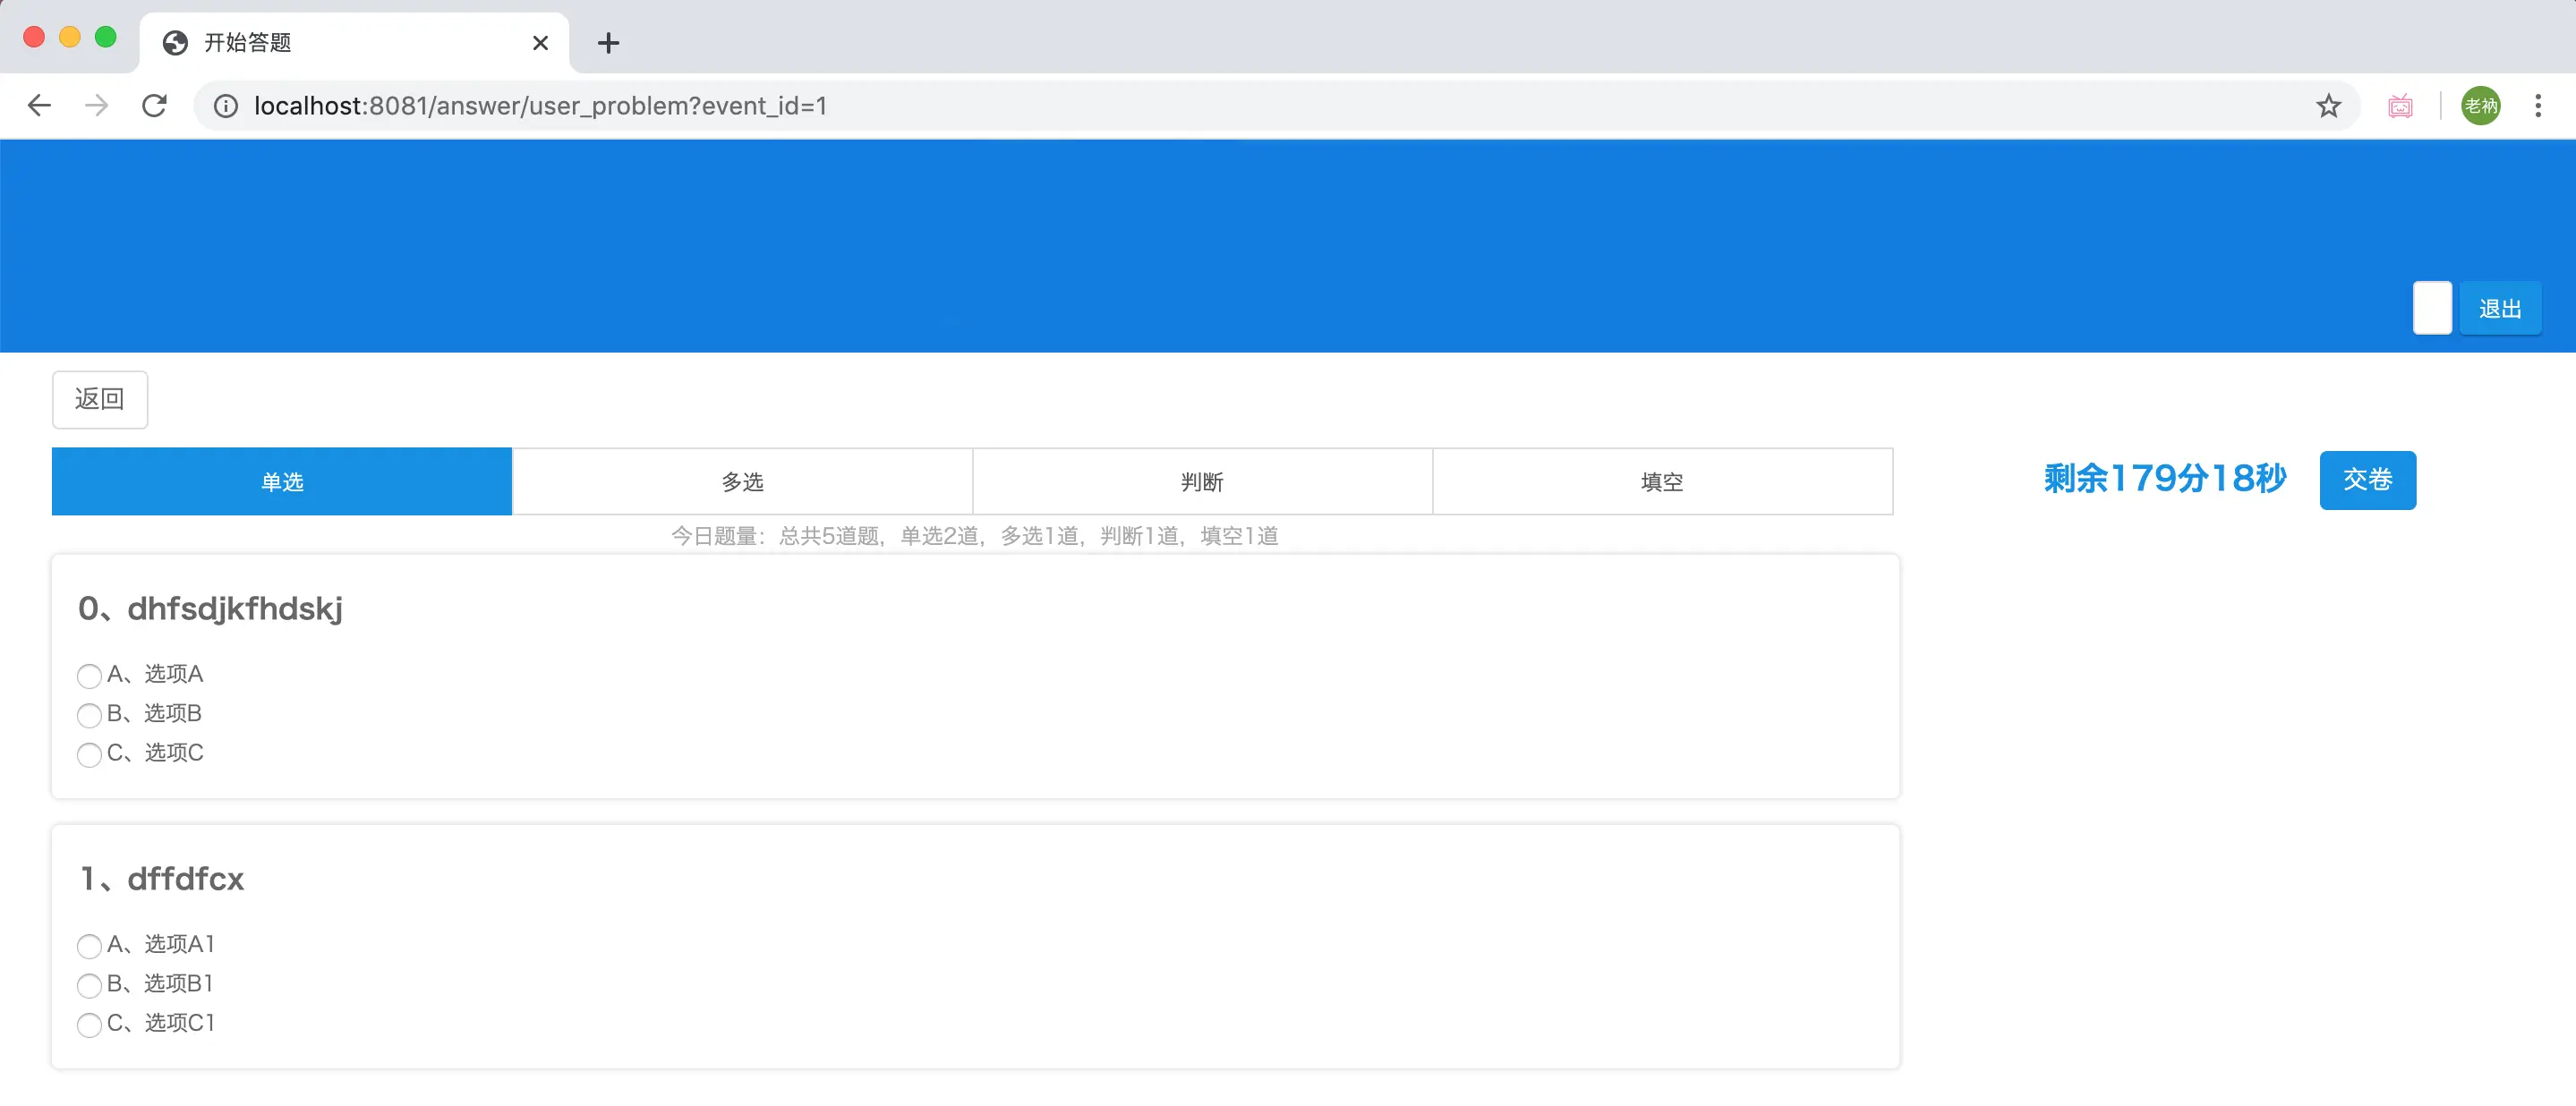Open the green profile avatar icon
Viewport: 2576px width, 1106px height.
pyautogui.click(x=2480, y=106)
